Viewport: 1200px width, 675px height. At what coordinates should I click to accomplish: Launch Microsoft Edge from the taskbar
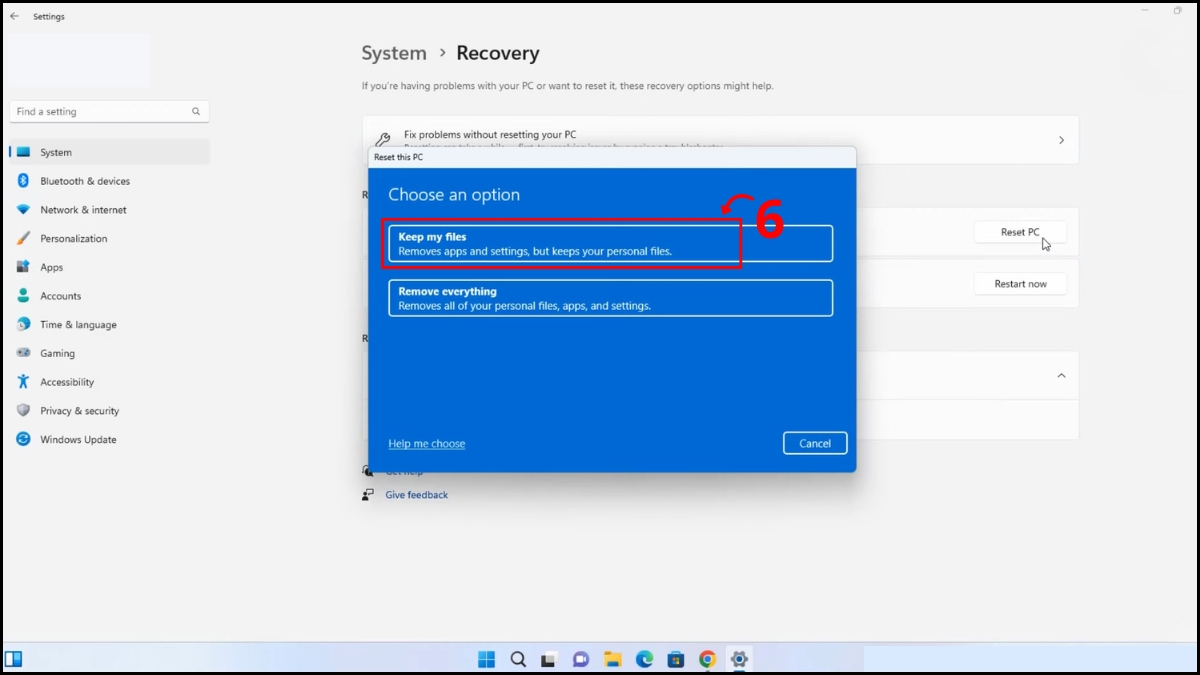pyautogui.click(x=643, y=659)
